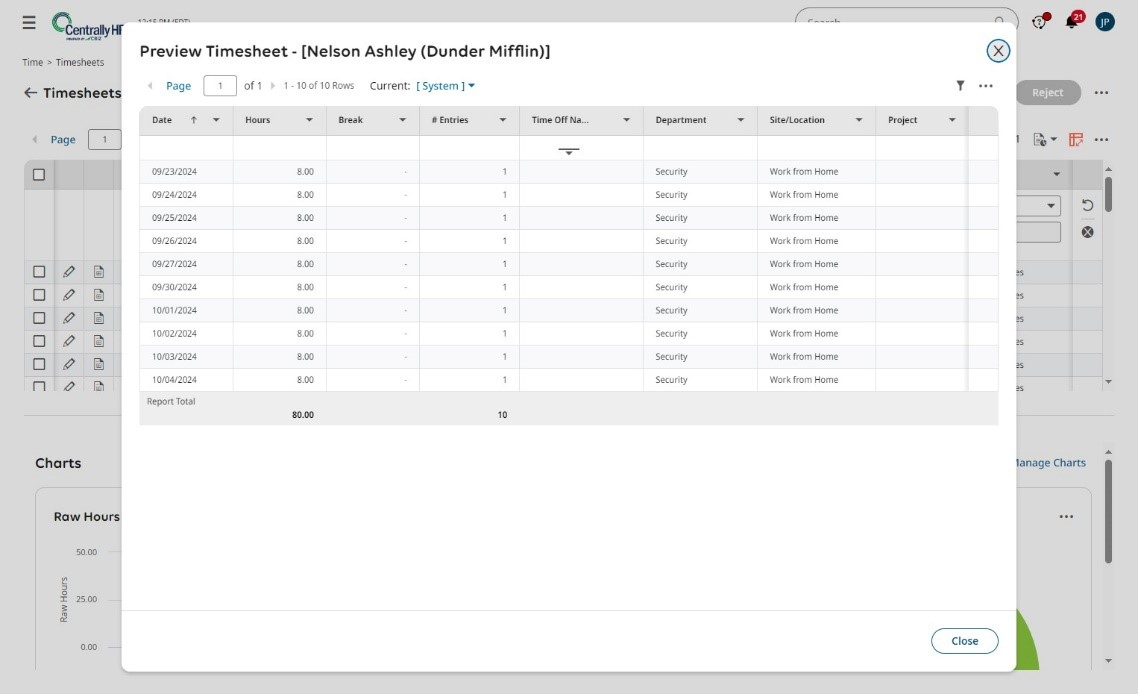1138x694 pixels.
Task: Open the help icon in the header
Action: click(x=1039, y=22)
